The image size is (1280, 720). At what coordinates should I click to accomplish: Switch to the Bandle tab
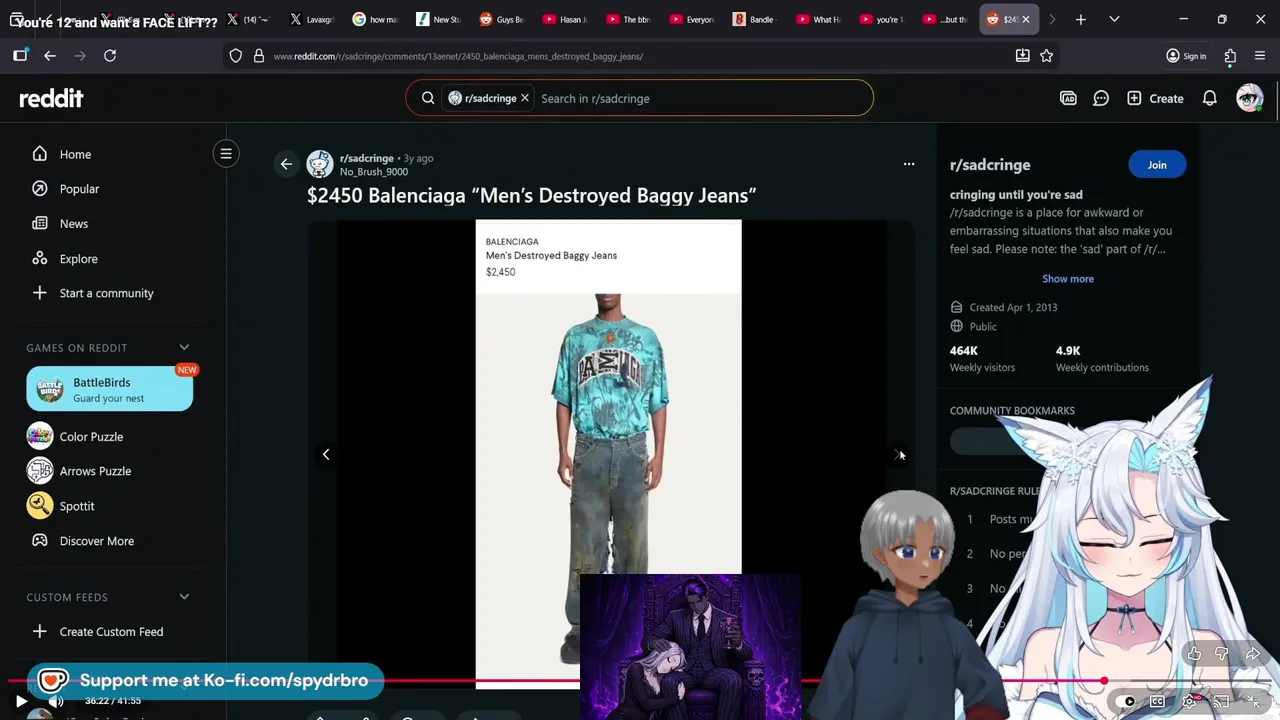pyautogui.click(x=754, y=19)
